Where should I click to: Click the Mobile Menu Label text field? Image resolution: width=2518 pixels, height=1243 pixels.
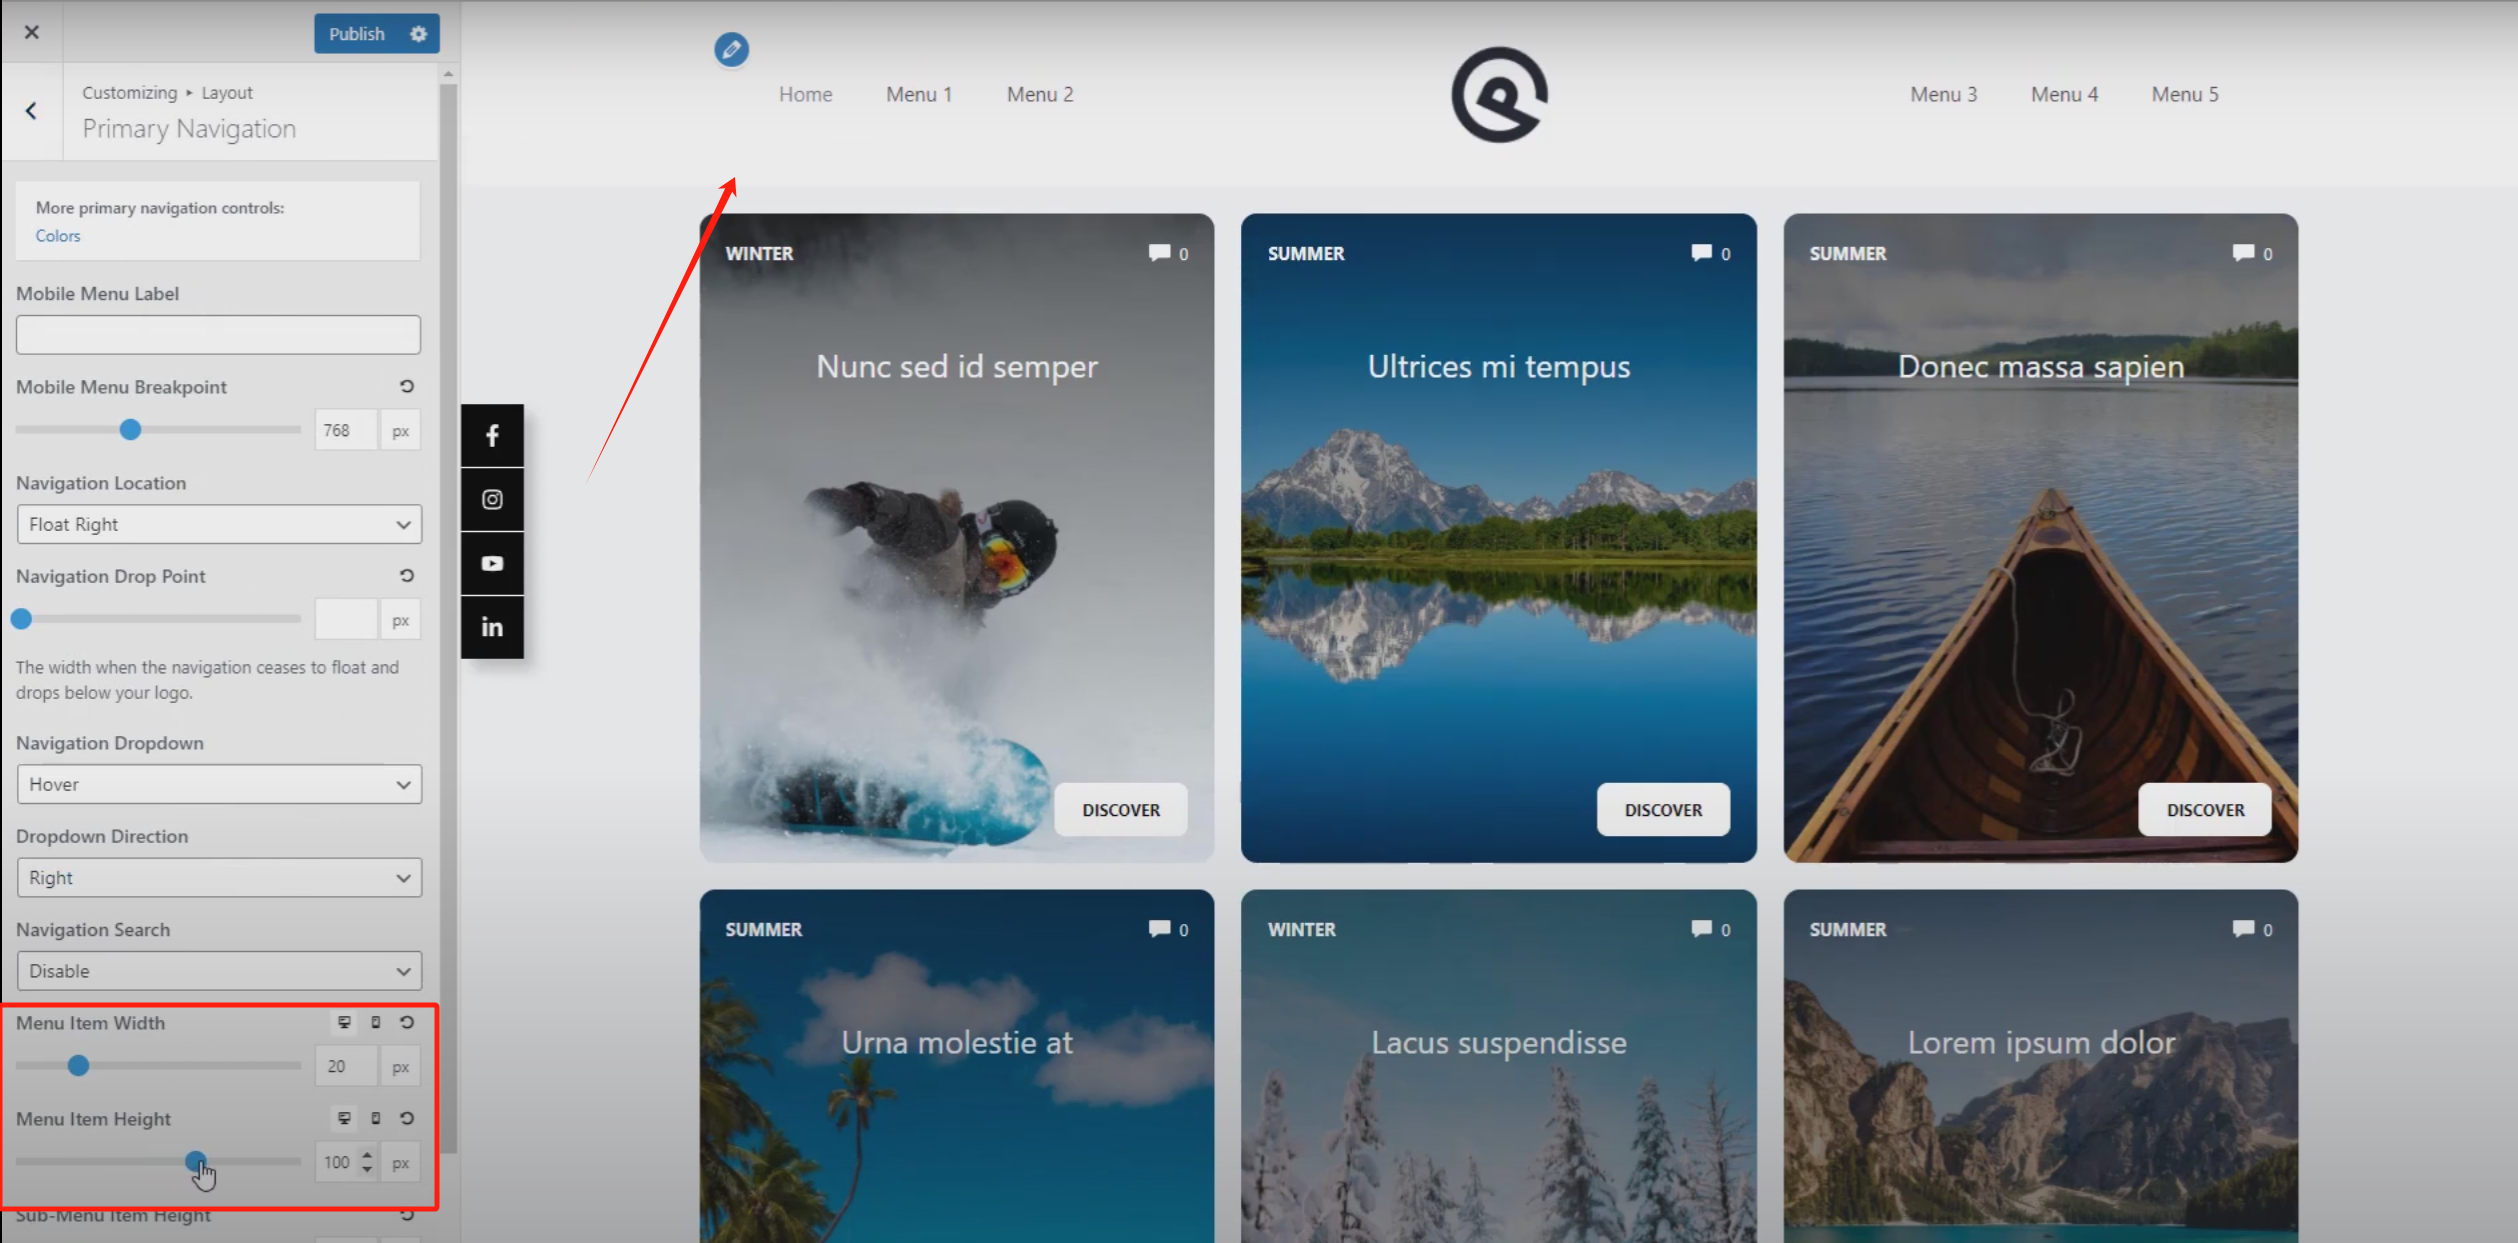tap(218, 334)
